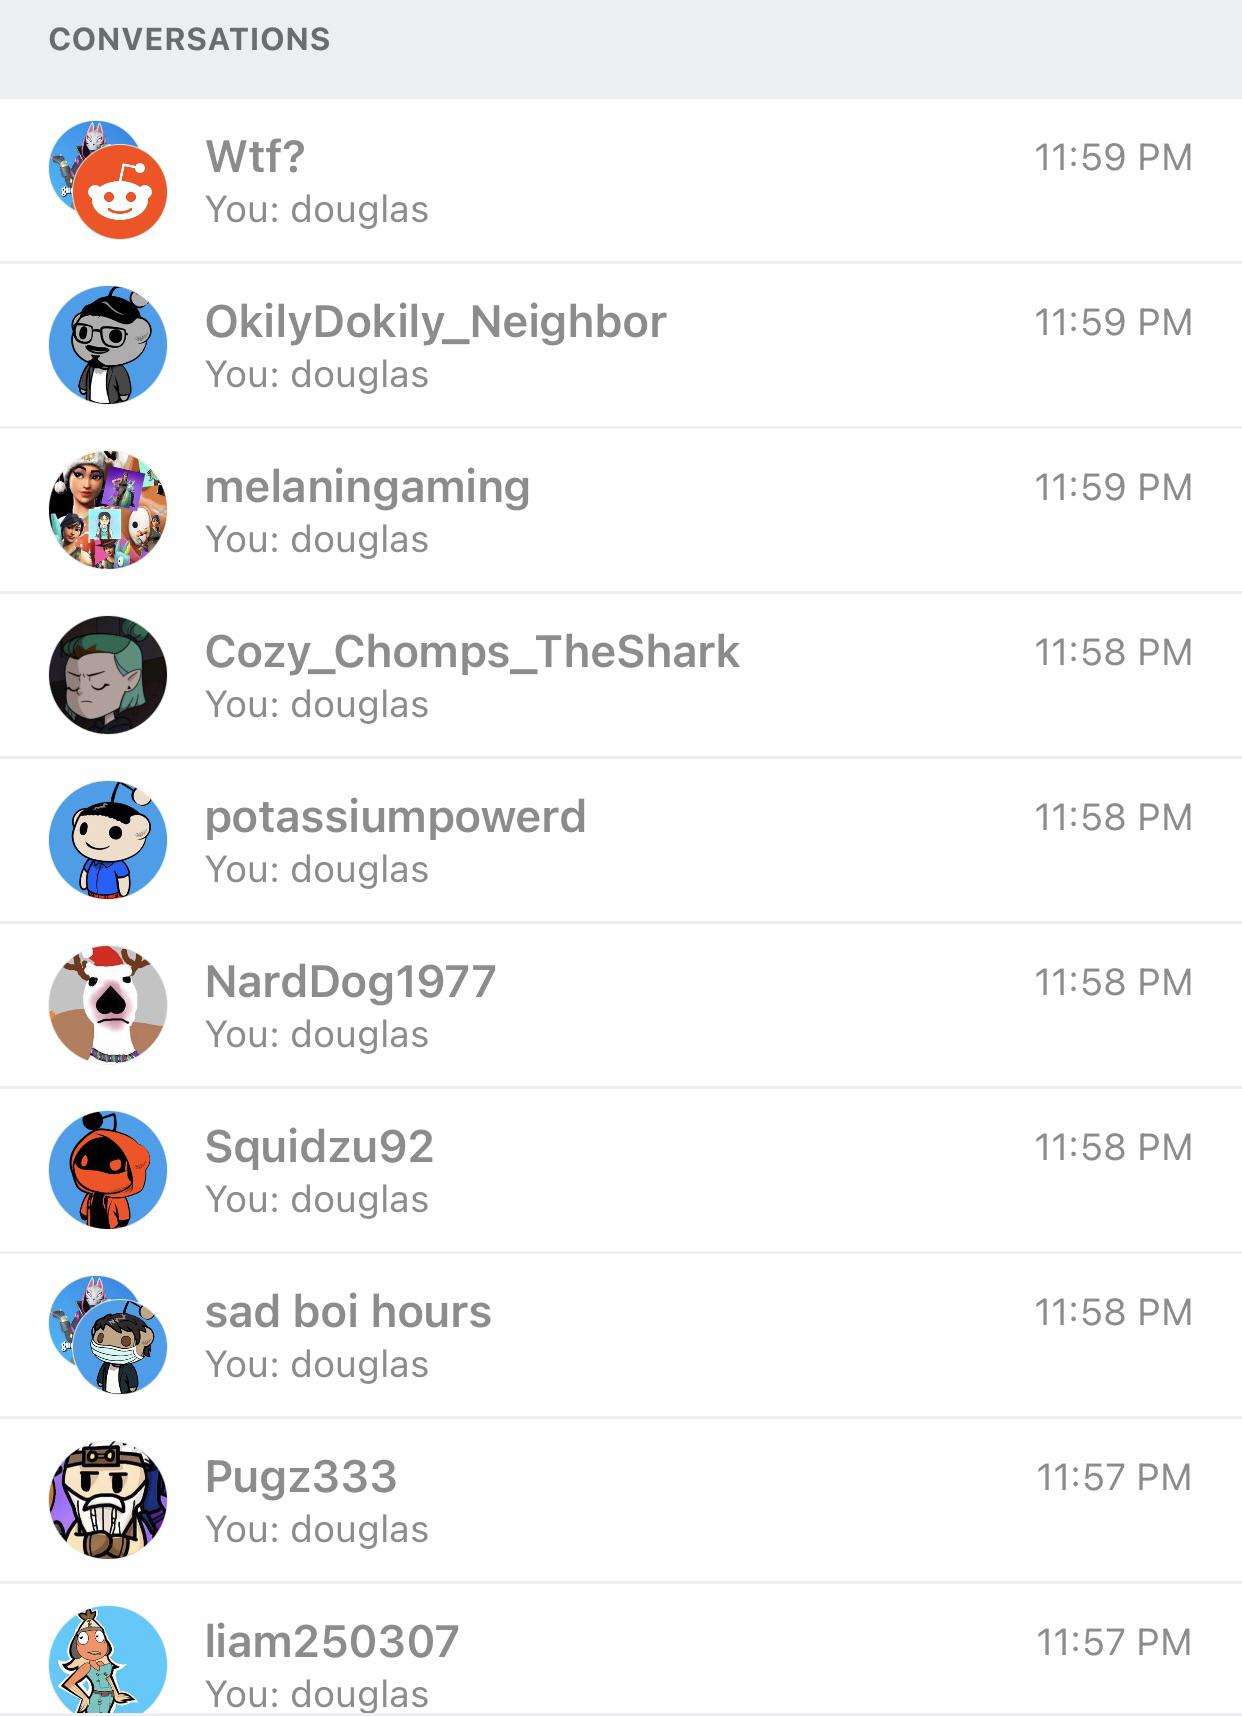The width and height of the screenshot is (1242, 1716).
Task: Open liam250307's cartoon avatar
Action: tap(108, 1660)
